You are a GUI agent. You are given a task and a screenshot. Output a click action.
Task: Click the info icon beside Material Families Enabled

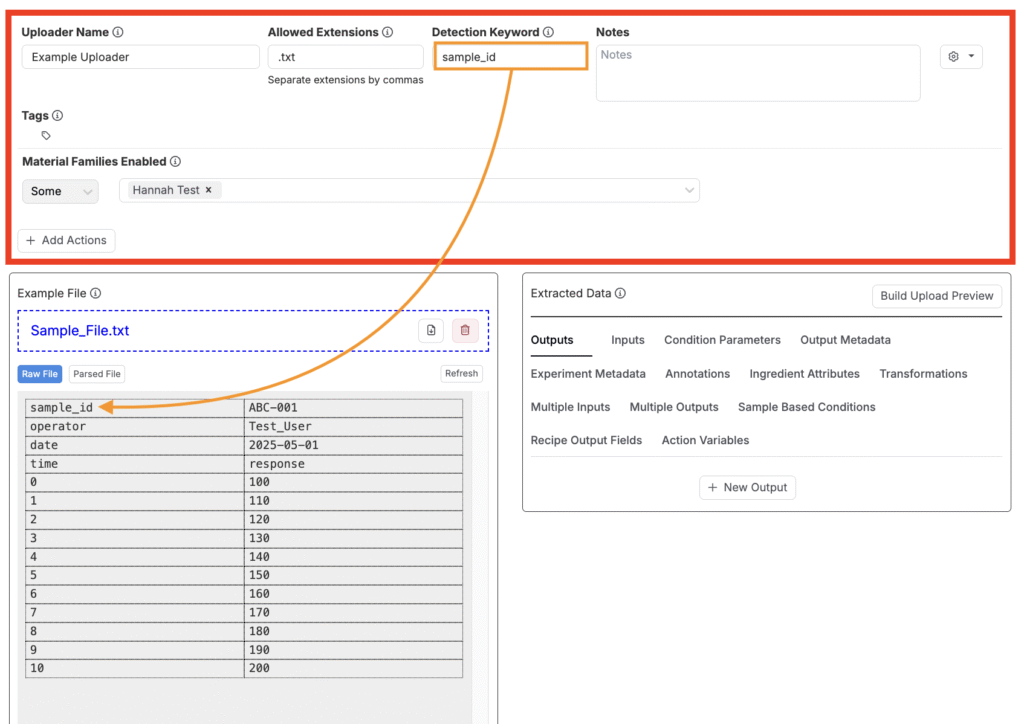175,162
